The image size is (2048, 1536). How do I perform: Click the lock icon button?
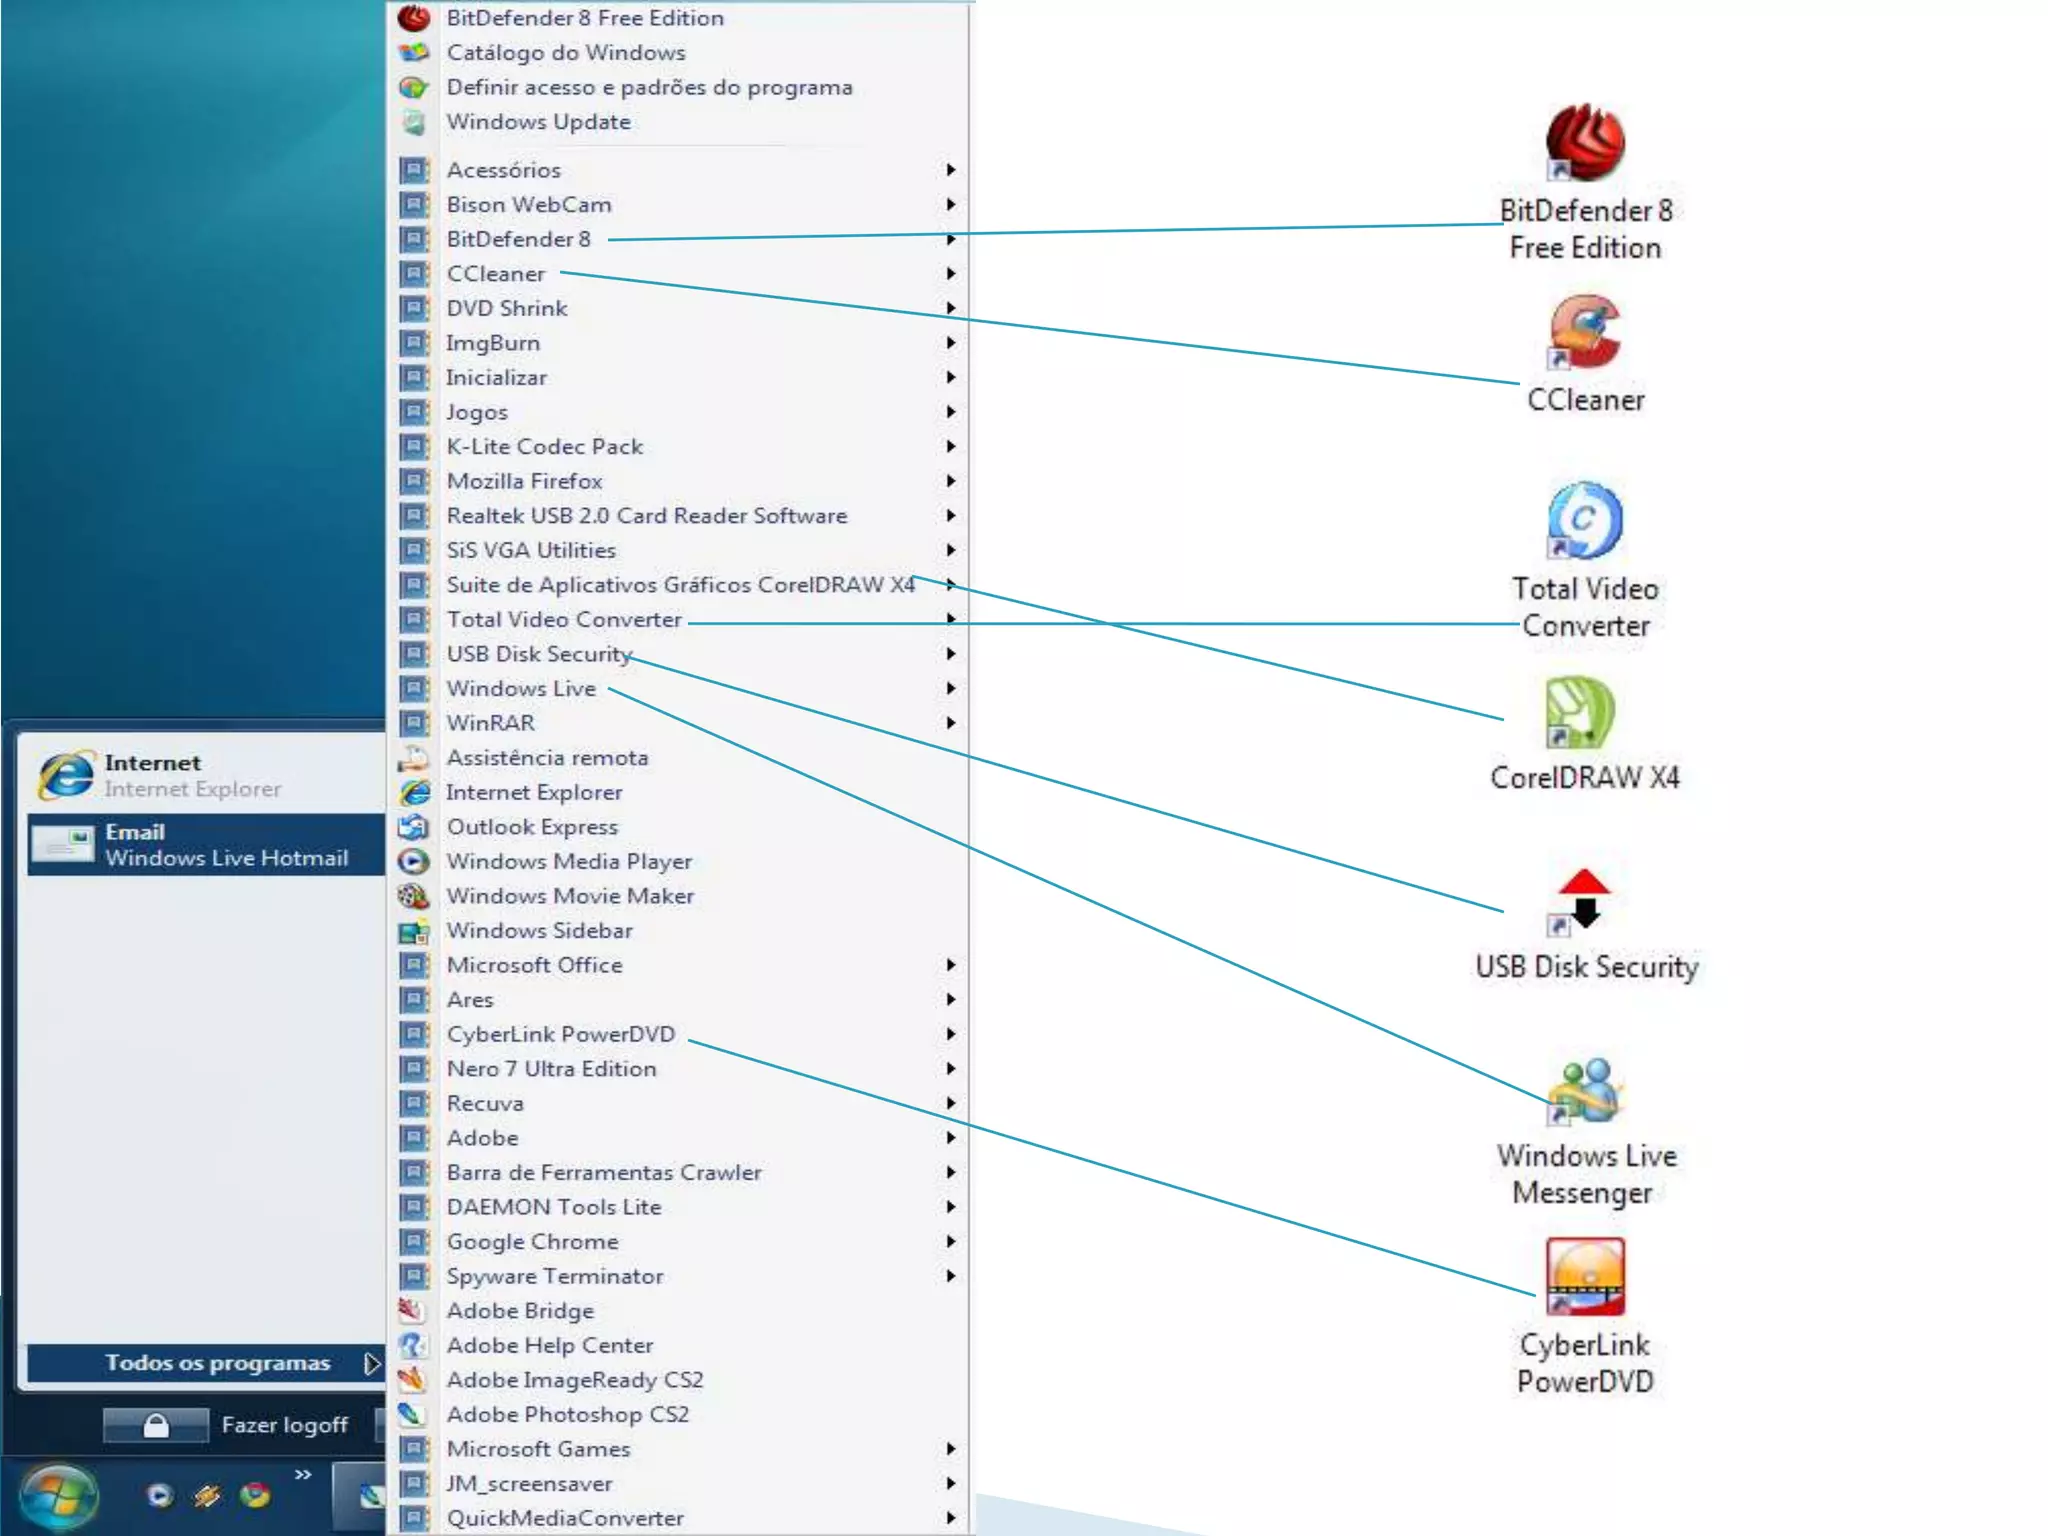click(156, 1425)
